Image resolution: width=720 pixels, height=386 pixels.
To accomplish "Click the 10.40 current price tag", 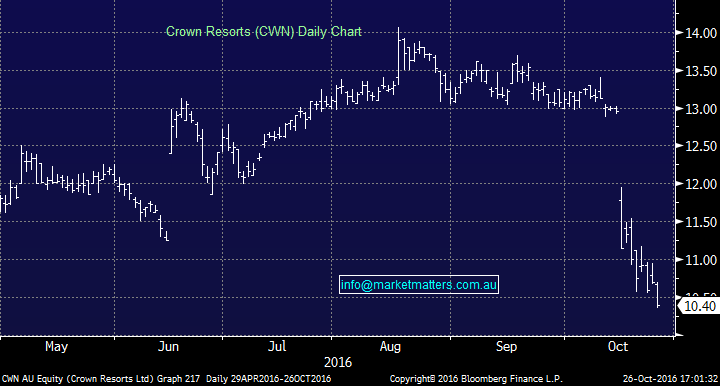I will tap(700, 306).
